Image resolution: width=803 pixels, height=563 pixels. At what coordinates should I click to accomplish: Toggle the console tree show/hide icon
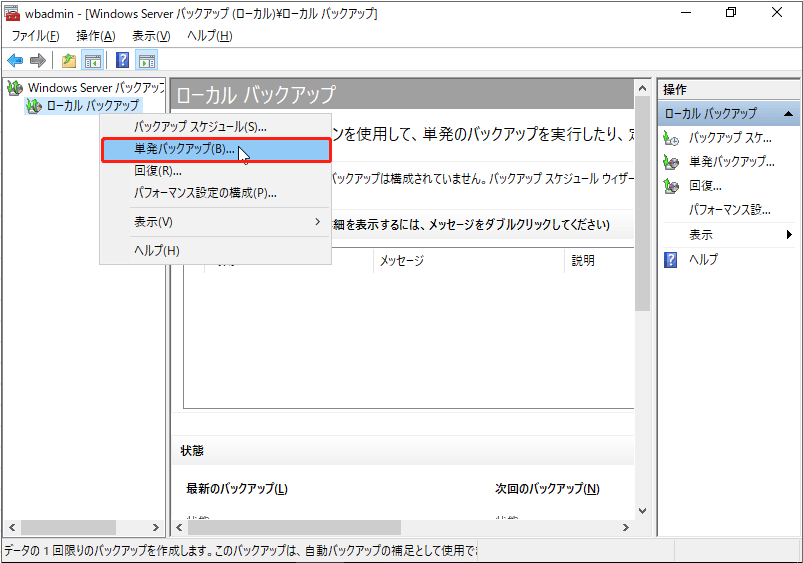click(93, 60)
